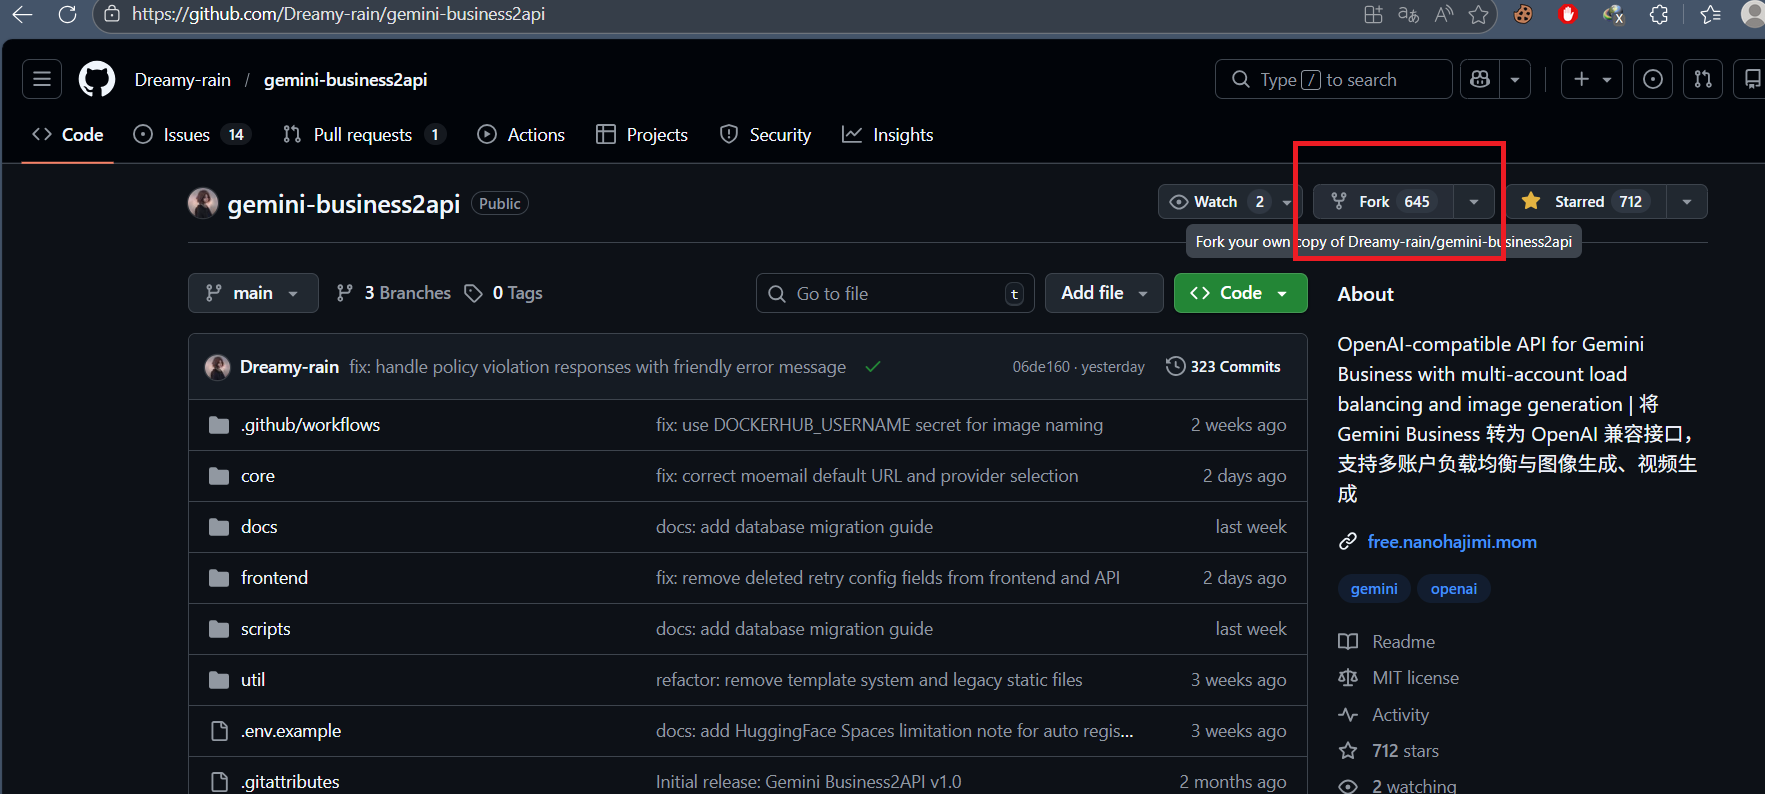Open the browser extensions puzzle icon
Screen dimensions: 1765x794
1659,14
